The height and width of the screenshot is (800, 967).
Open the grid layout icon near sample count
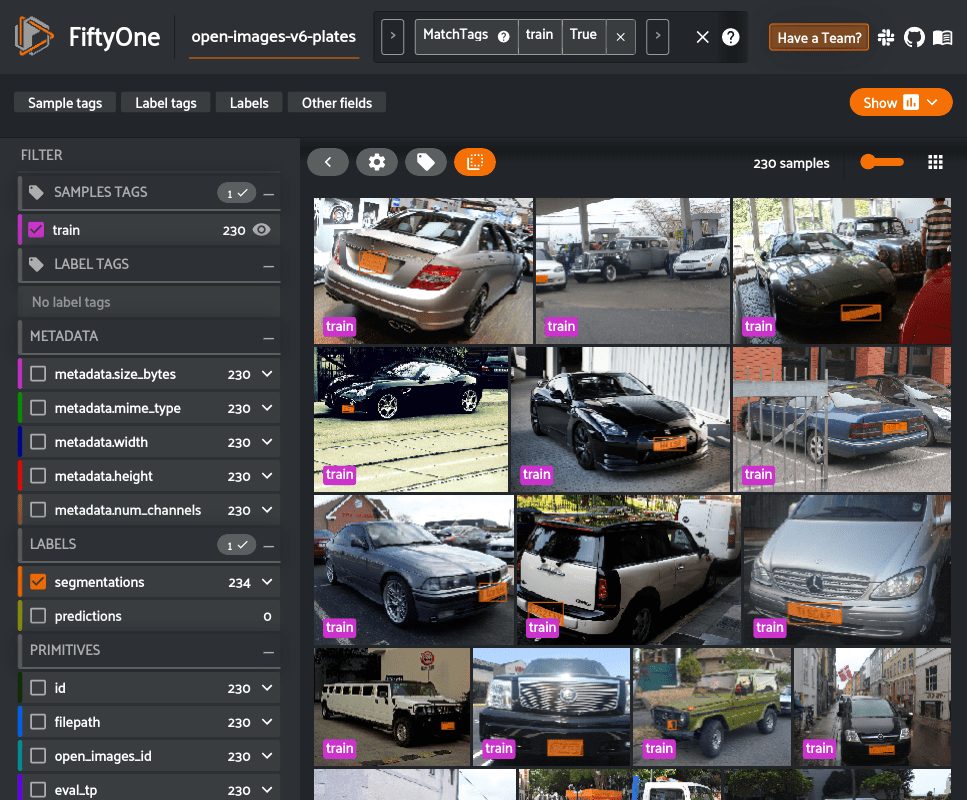point(936,162)
